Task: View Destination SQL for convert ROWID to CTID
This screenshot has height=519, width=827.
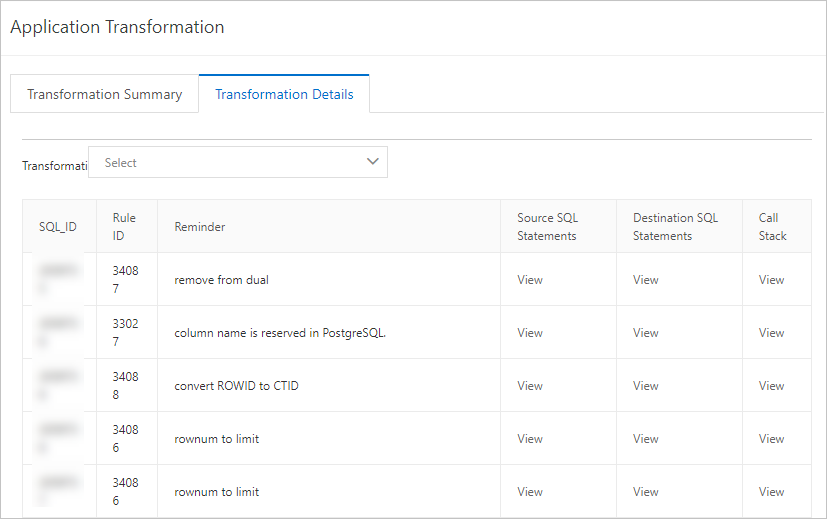Action: [646, 386]
